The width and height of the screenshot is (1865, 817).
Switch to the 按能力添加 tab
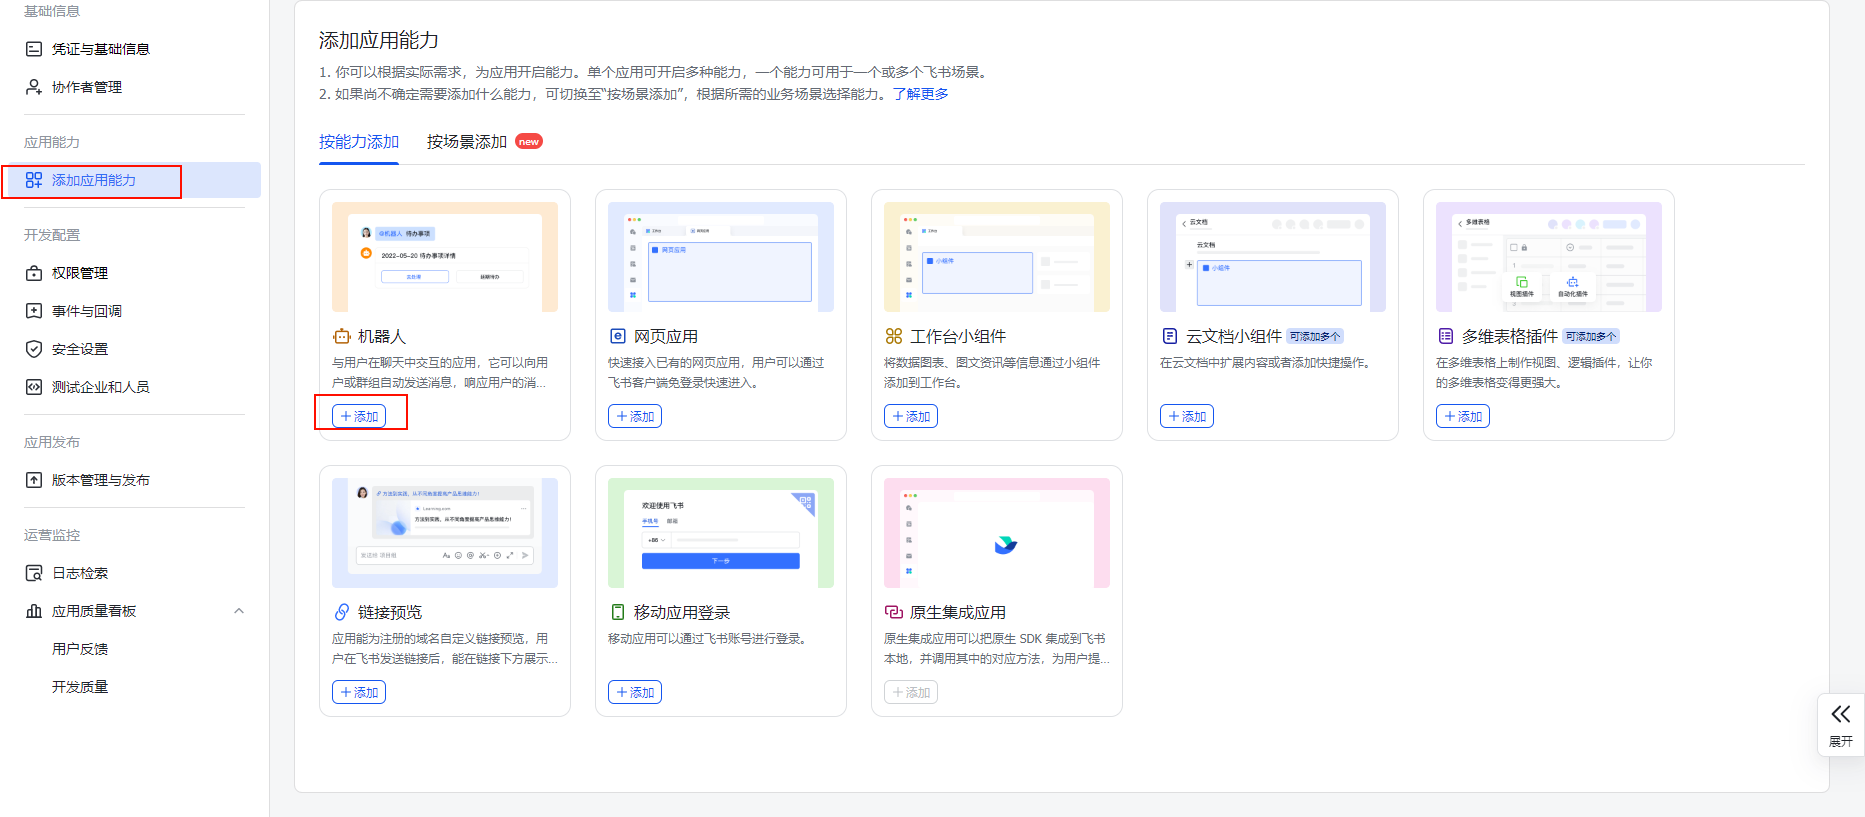pyautogui.click(x=359, y=142)
